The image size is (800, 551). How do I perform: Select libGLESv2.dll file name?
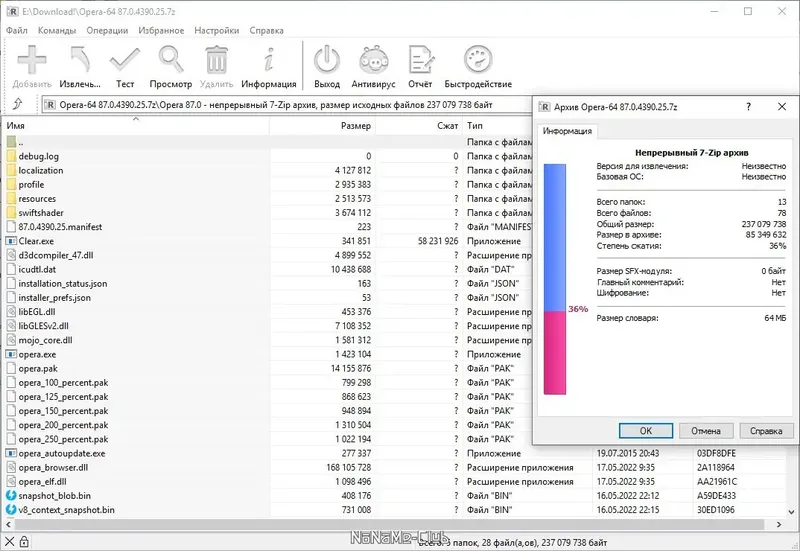(x=43, y=326)
